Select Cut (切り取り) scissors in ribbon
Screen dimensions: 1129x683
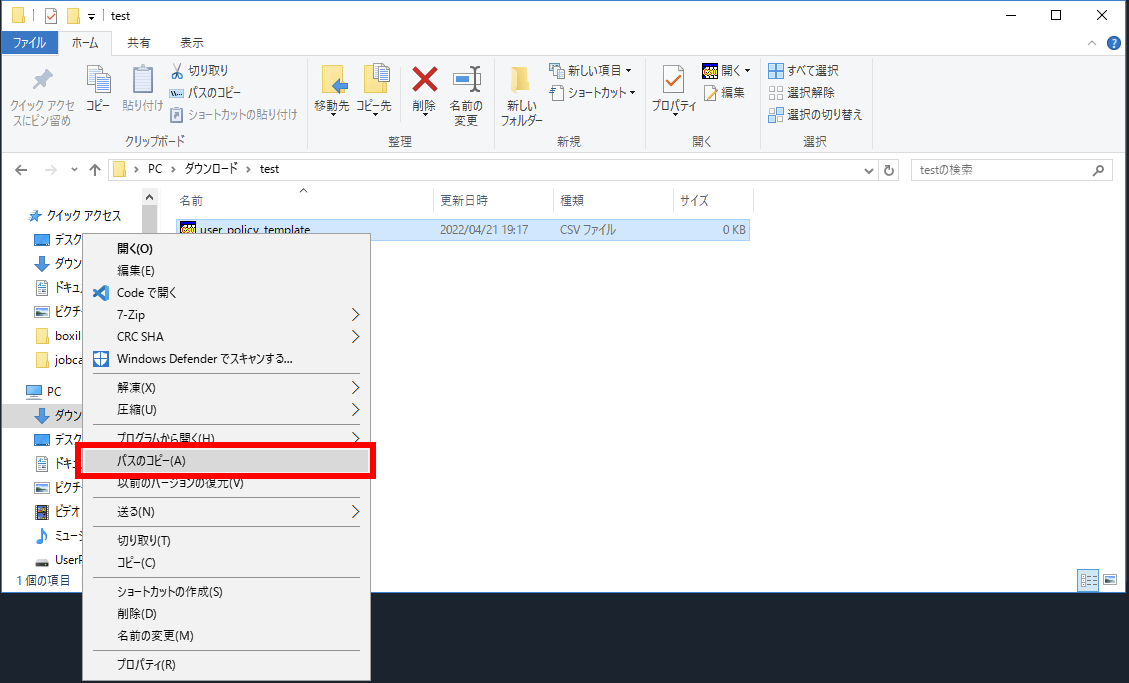199,71
